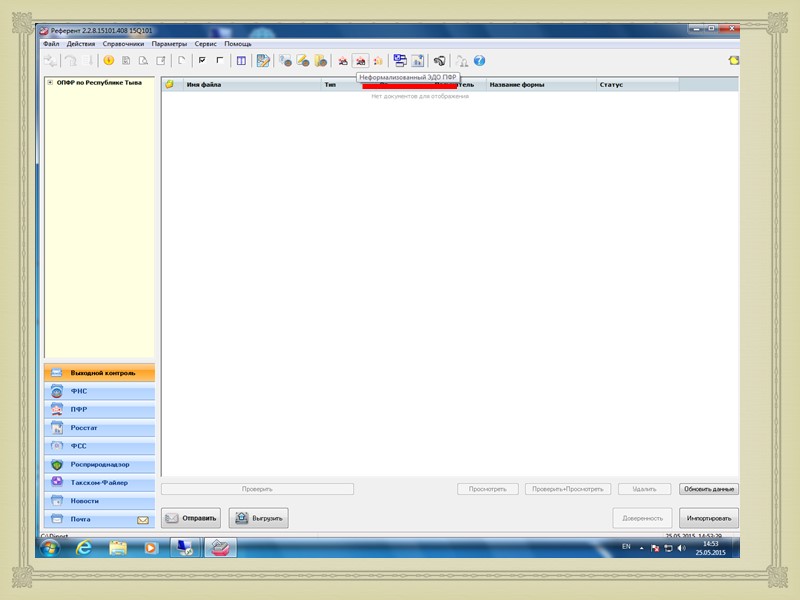Open the Справочники menu

click(123, 44)
